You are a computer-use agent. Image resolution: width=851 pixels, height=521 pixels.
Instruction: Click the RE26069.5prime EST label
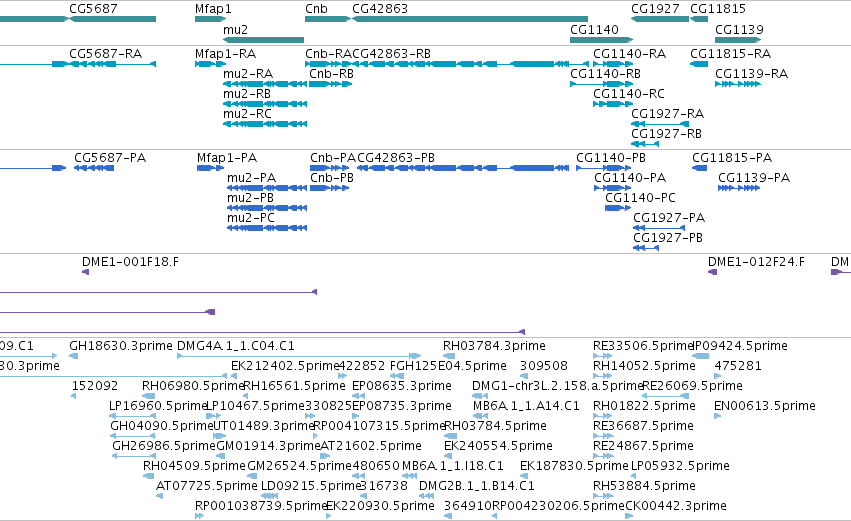click(x=693, y=386)
